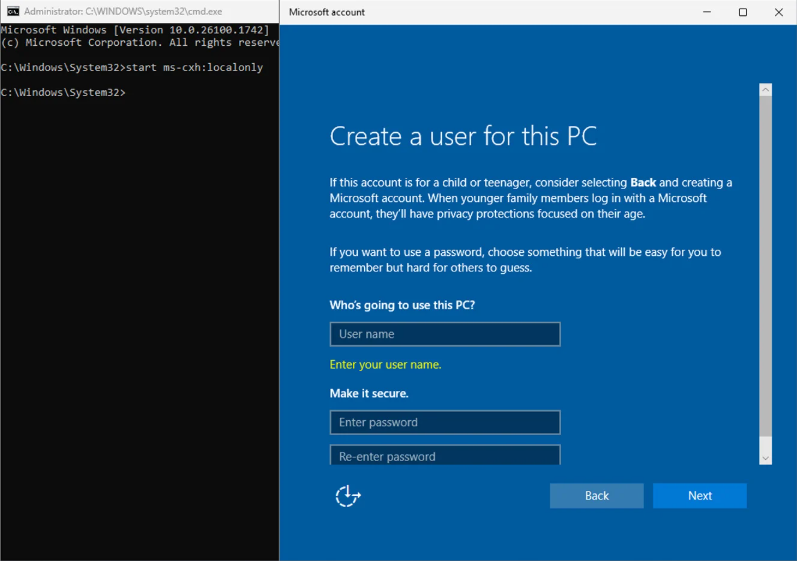Click the scroll up arrow
Viewport: 797px width, 561px height.
[766, 90]
